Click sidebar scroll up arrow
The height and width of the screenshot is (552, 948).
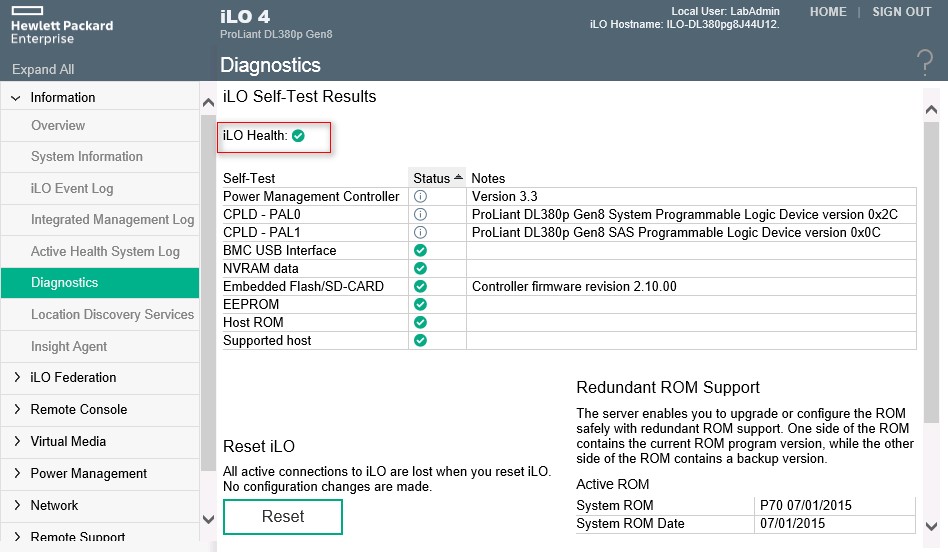pos(209,102)
